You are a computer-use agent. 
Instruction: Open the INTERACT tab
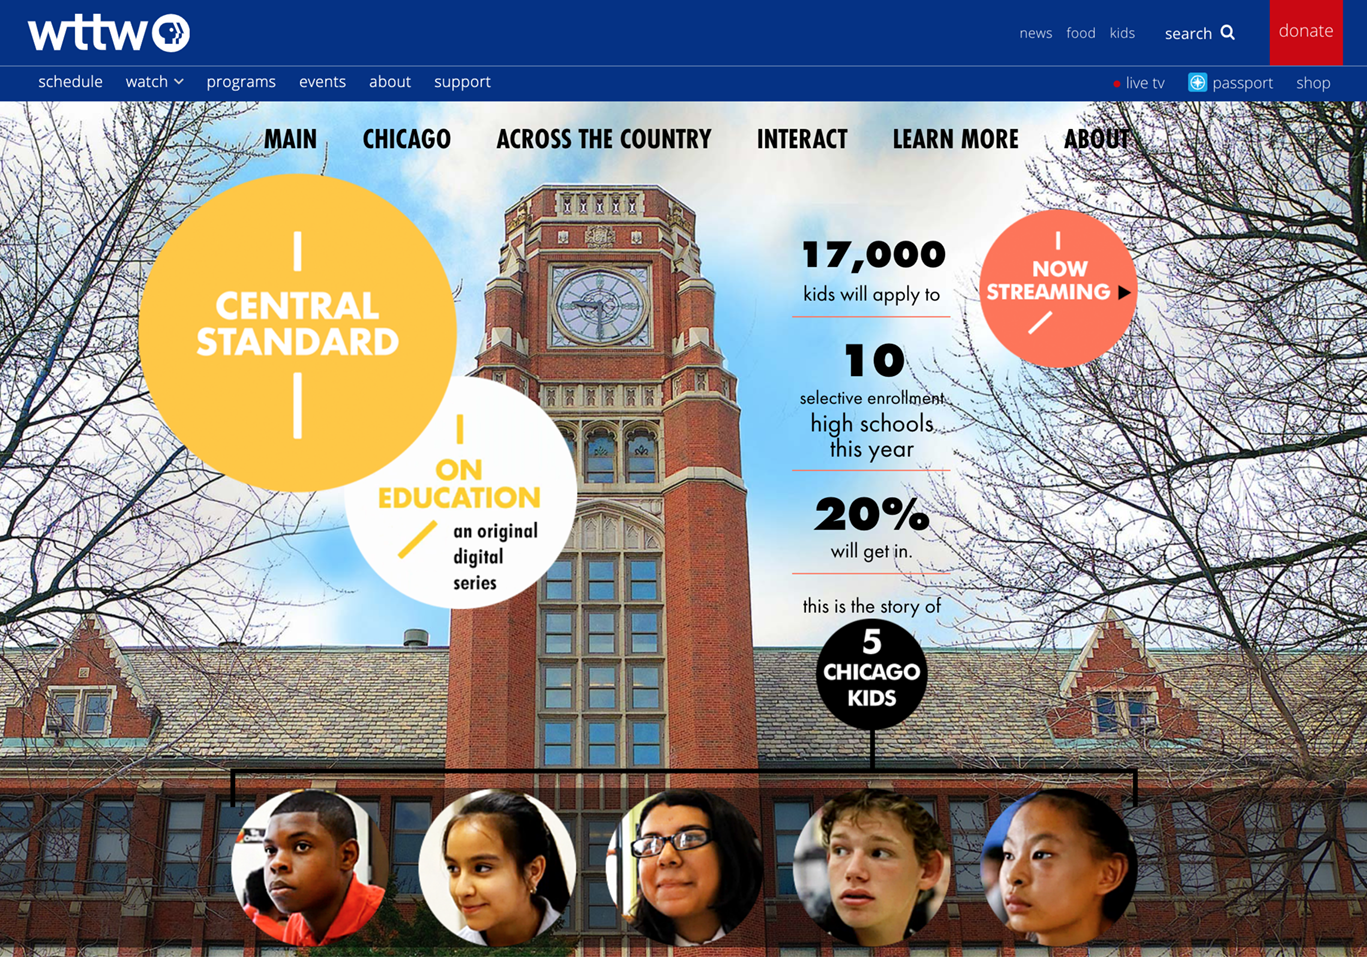802,139
